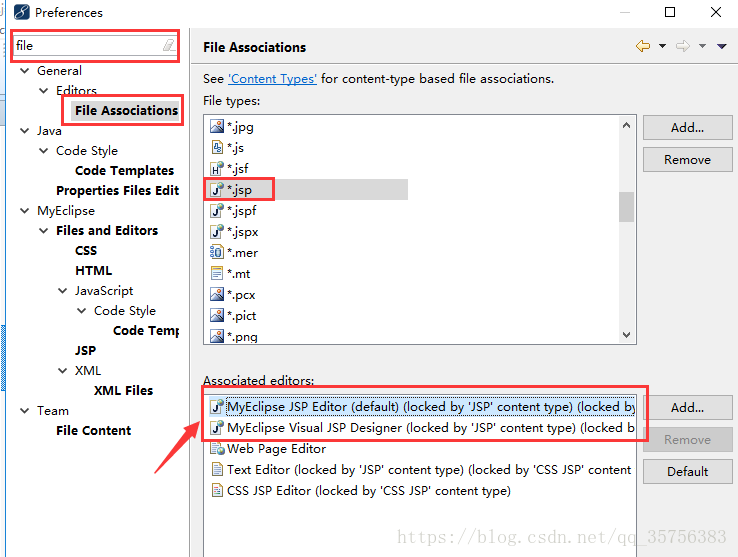Select the JSP preference page

(x=85, y=350)
